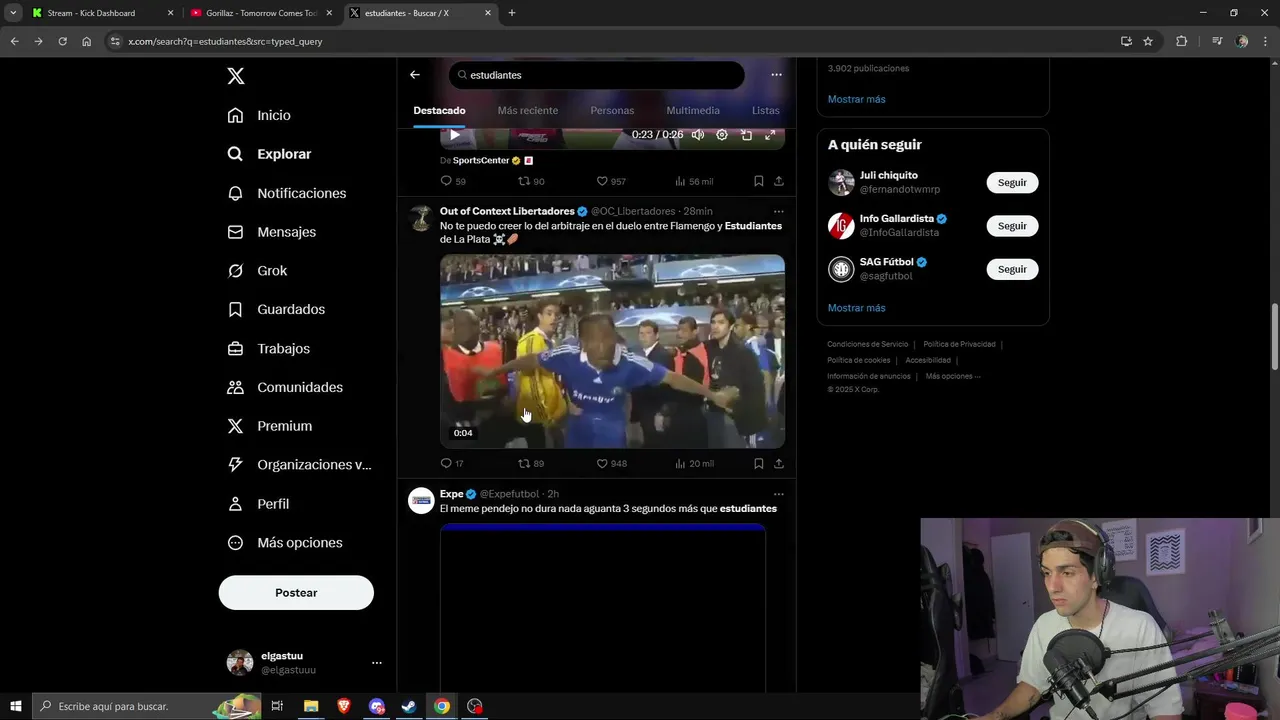View stats of Libertadores post 20 mil
Screen dimensions: 1280x720
[x=694, y=463]
